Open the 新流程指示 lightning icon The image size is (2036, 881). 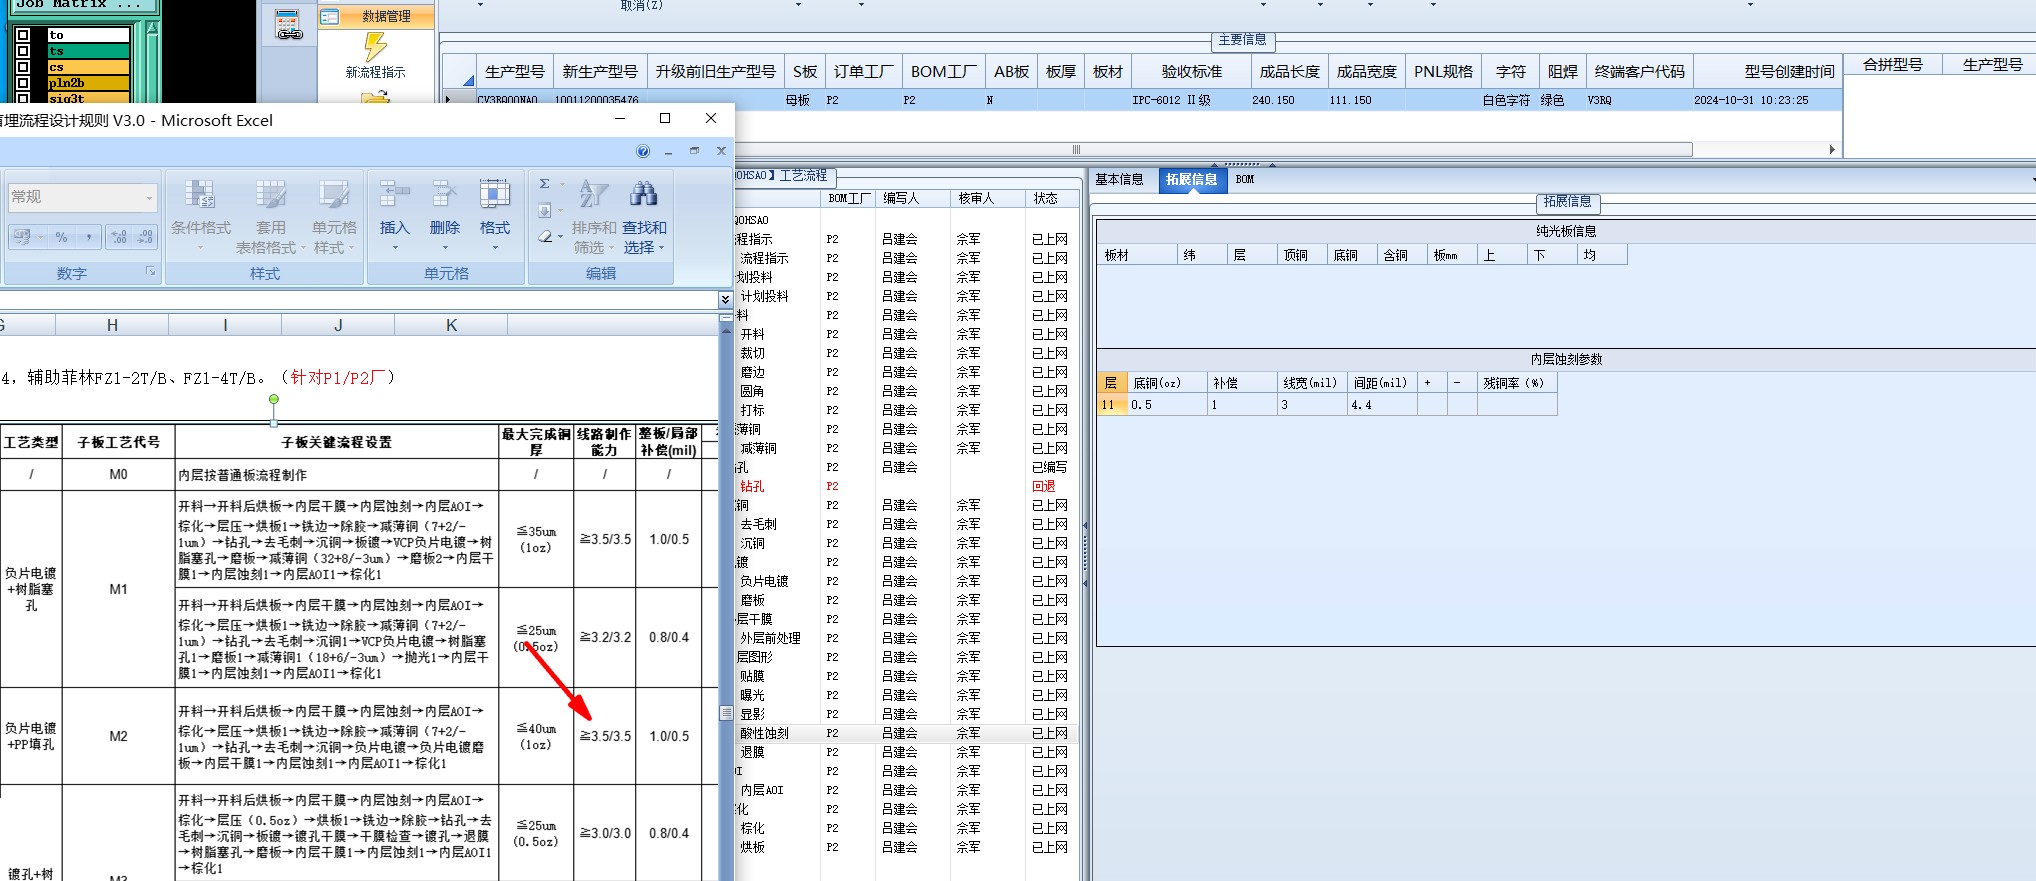[375, 46]
